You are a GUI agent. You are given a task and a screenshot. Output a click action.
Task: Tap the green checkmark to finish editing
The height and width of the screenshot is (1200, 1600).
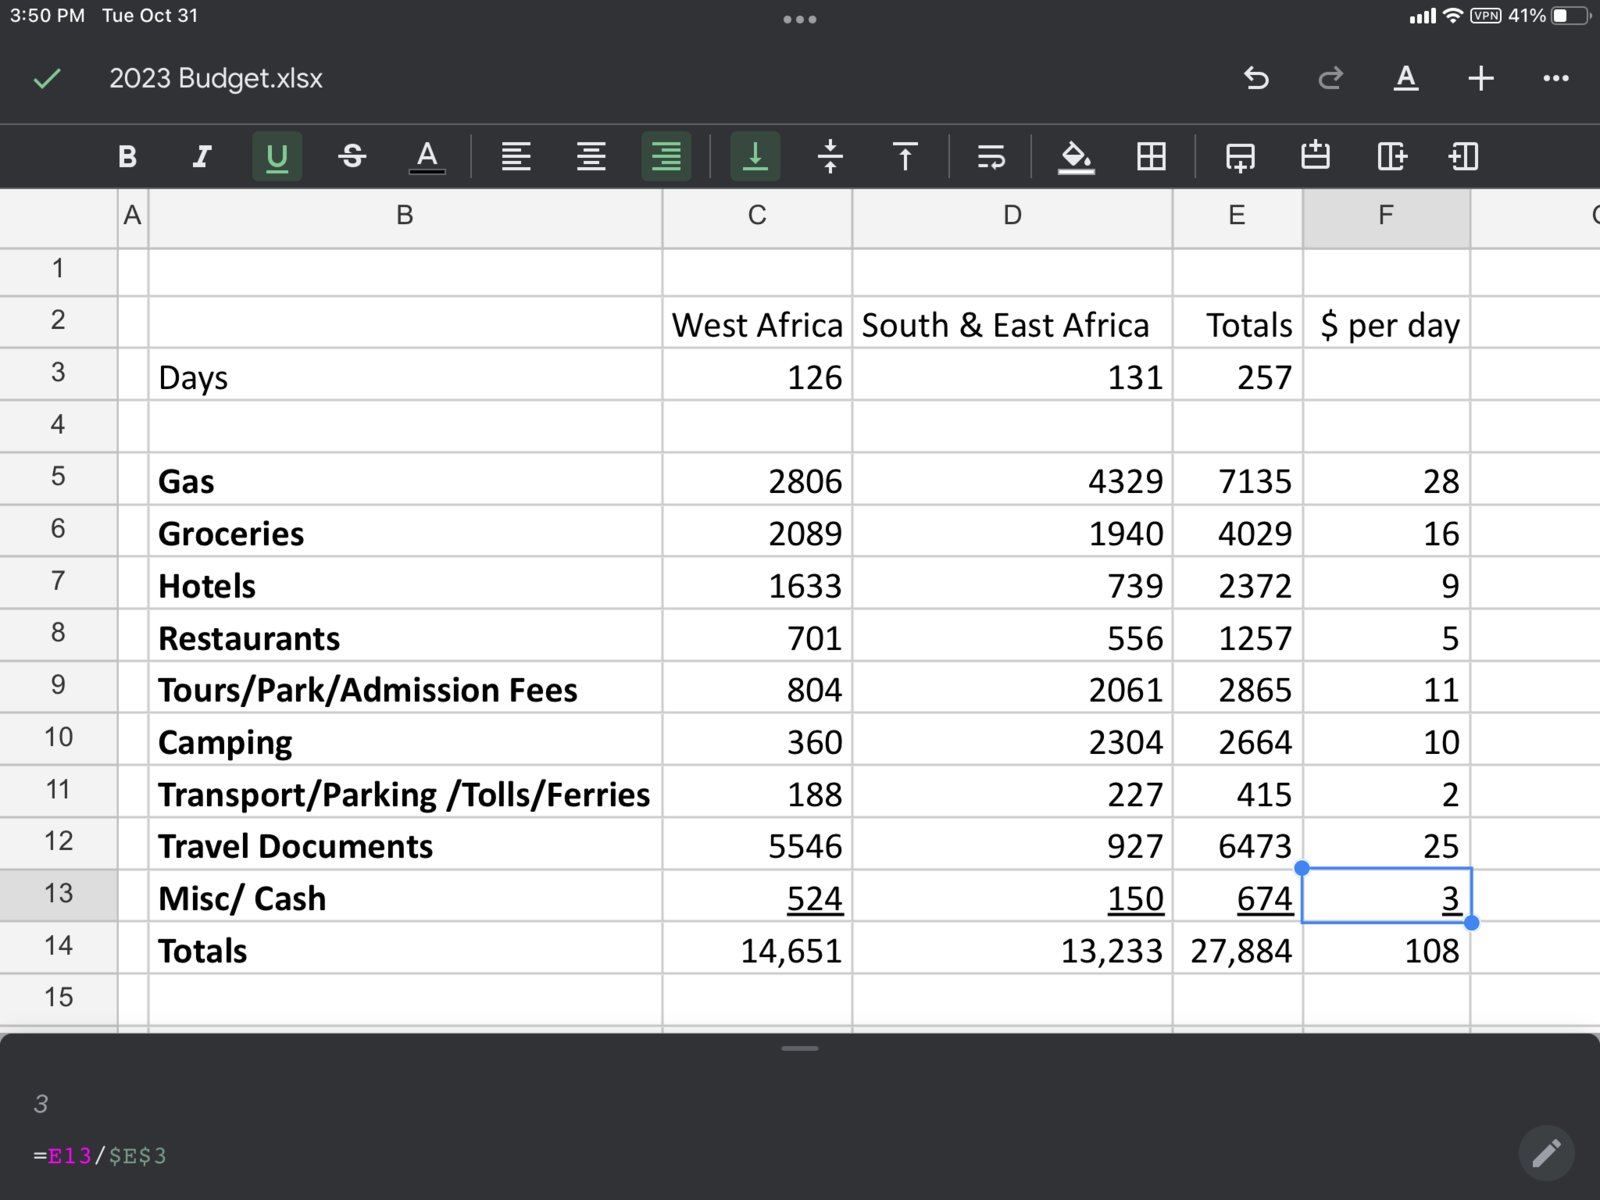coord(47,78)
